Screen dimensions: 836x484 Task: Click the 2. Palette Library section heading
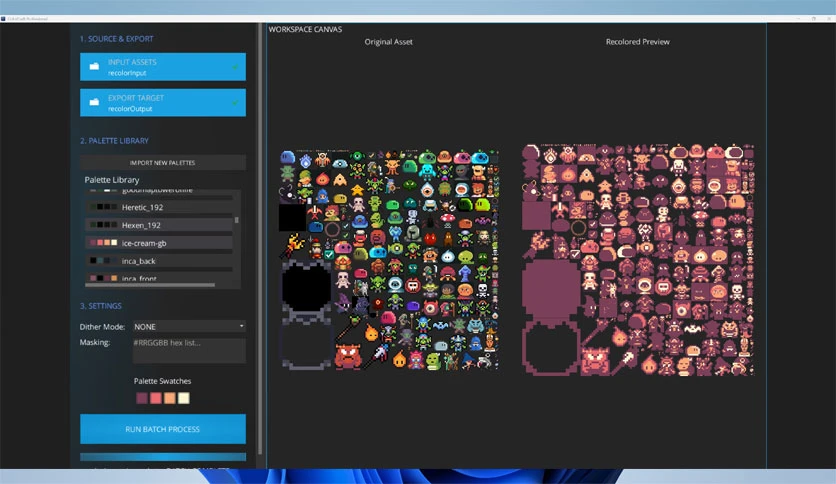tap(114, 141)
